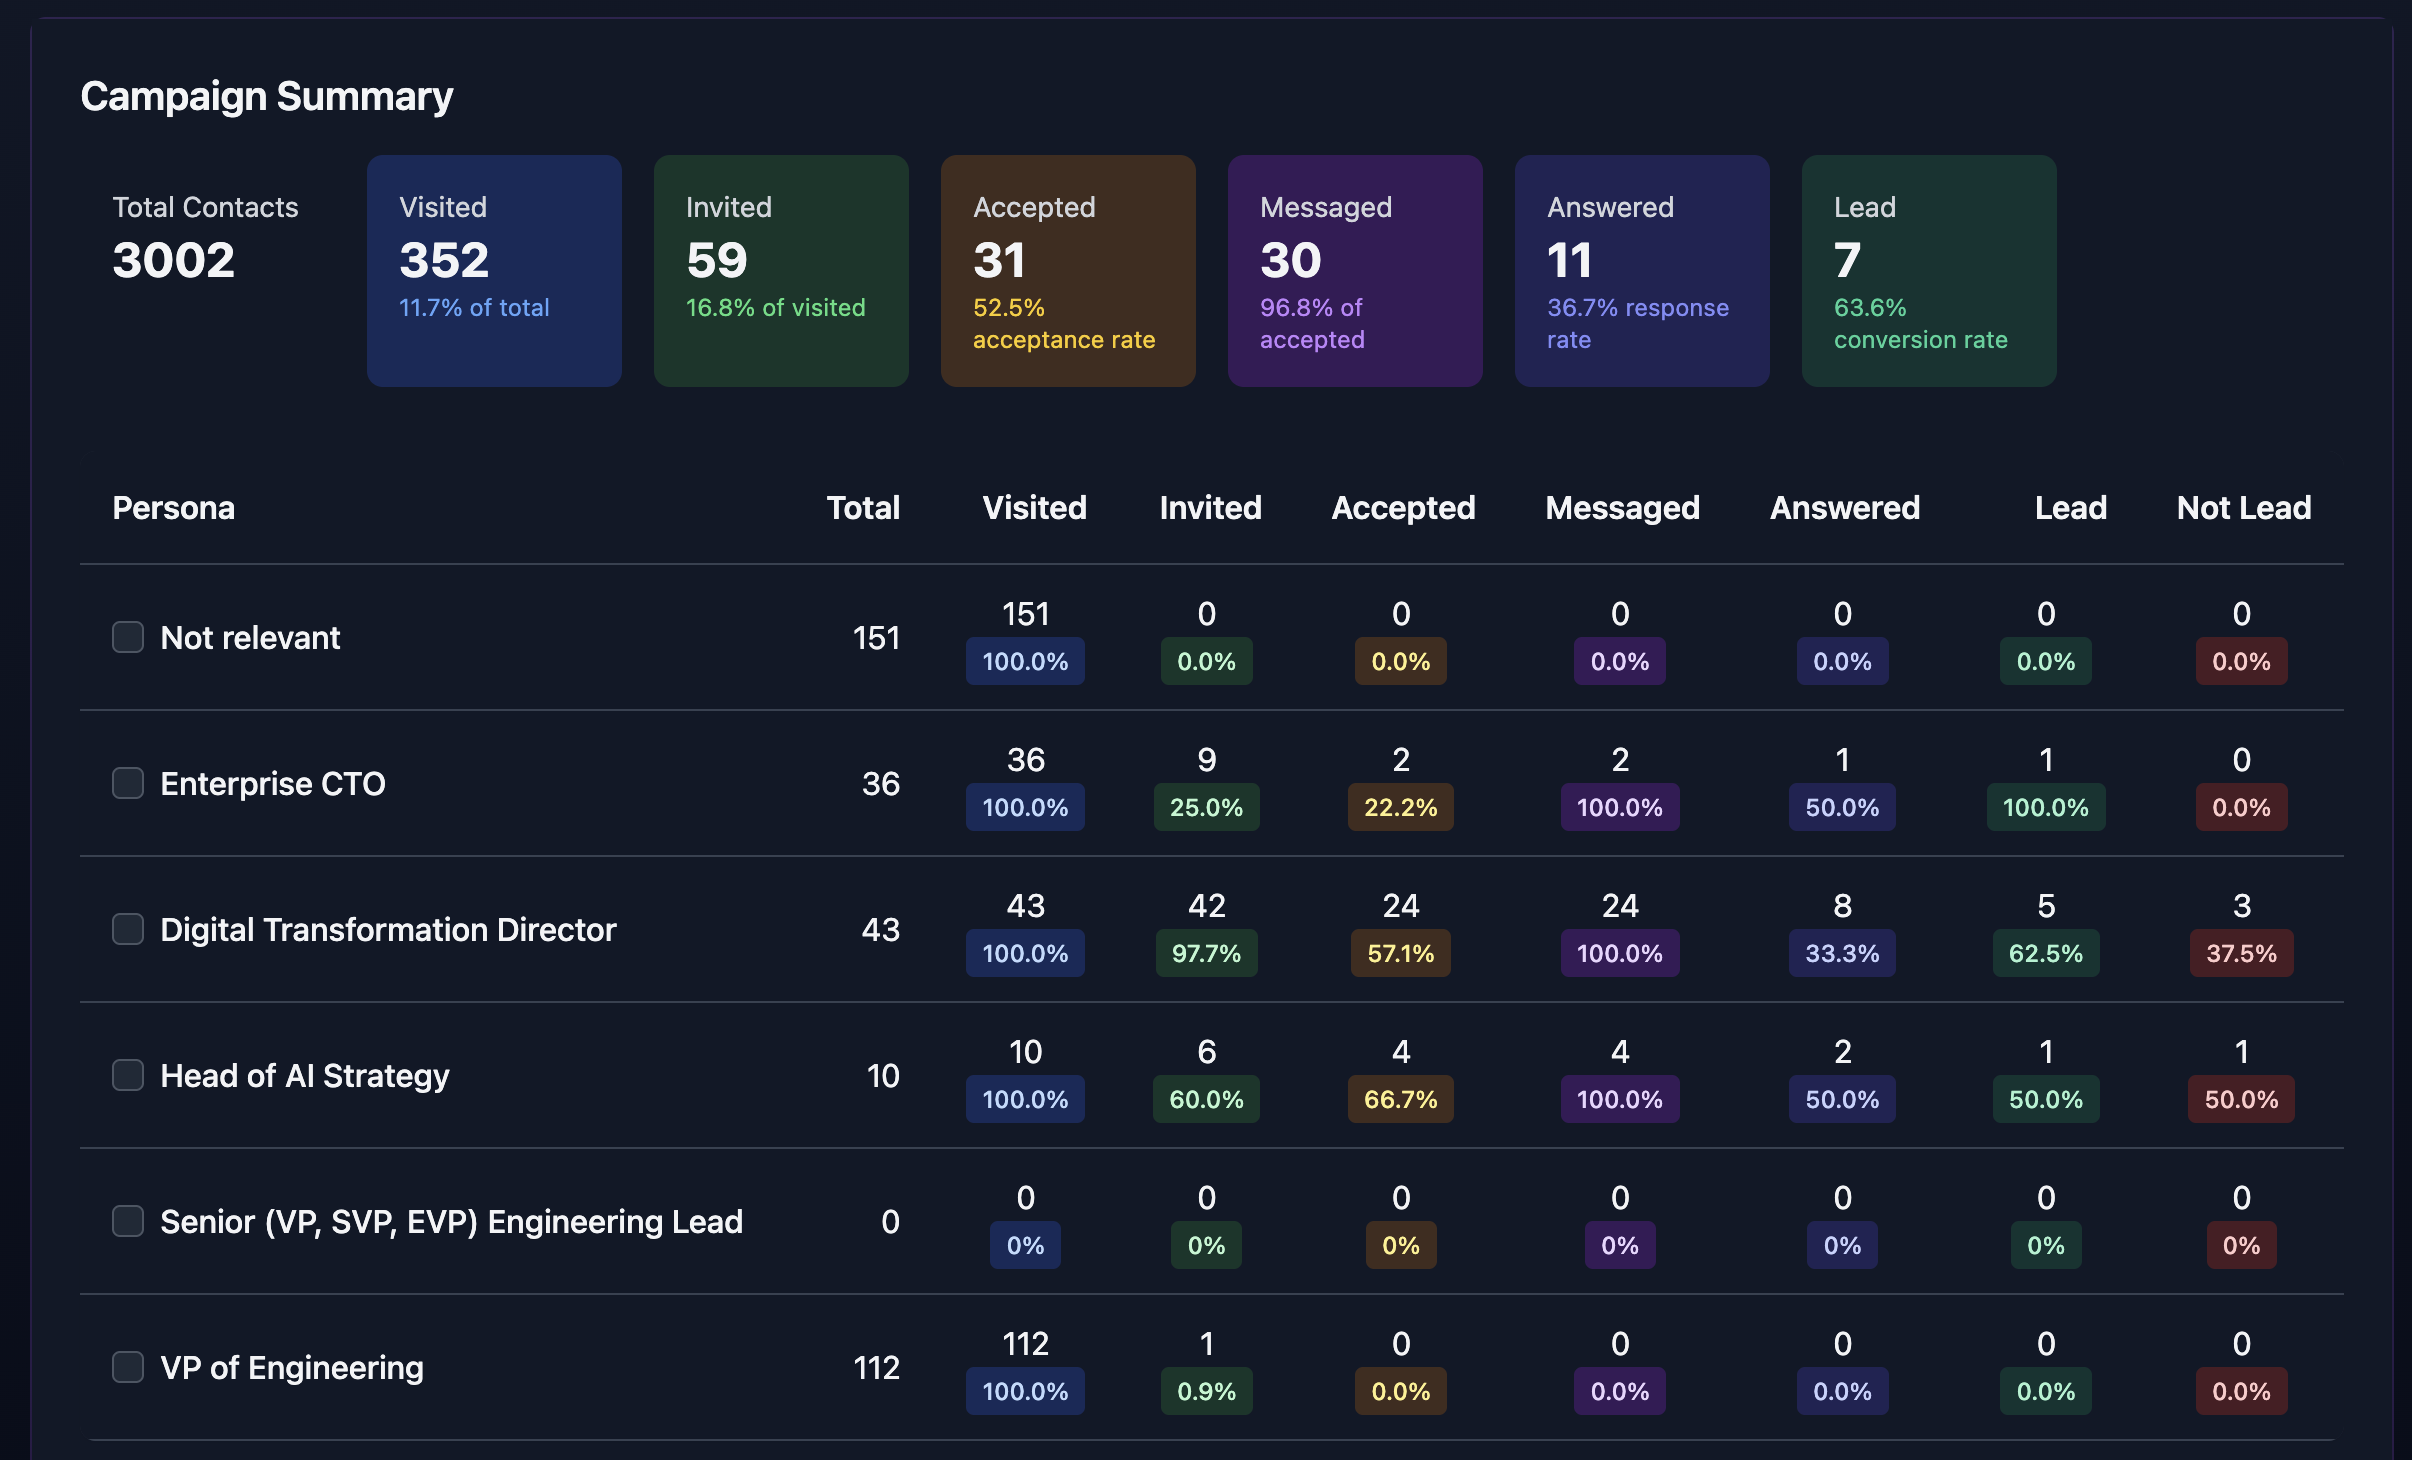Check the Not relevant persona checkbox
Image resolution: width=2412 pixels, height=1460 pixels.
click(128, 637)
